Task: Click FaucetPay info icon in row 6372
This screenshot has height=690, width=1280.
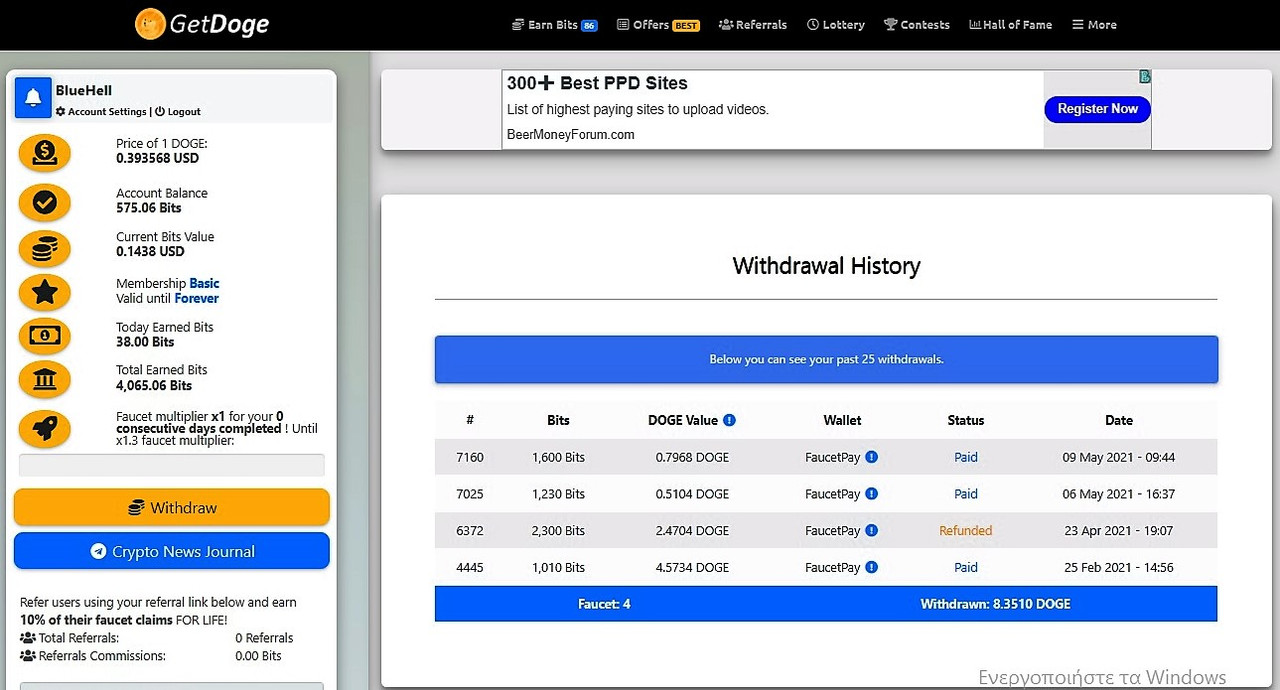Action: click(x=871, y=530)
